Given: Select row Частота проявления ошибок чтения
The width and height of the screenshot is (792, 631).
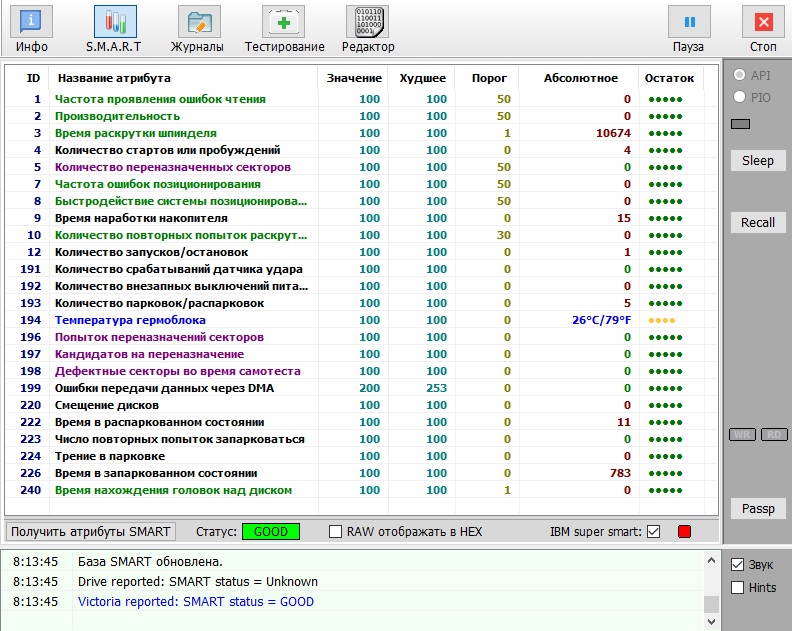Looking at the screenshot, I should coord(361,99).
